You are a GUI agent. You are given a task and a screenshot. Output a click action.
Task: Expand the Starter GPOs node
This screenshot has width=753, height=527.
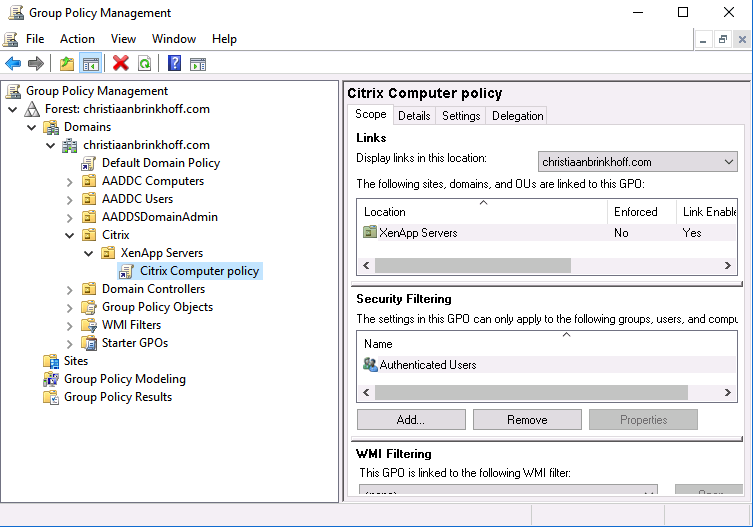(x=70, y=344)
